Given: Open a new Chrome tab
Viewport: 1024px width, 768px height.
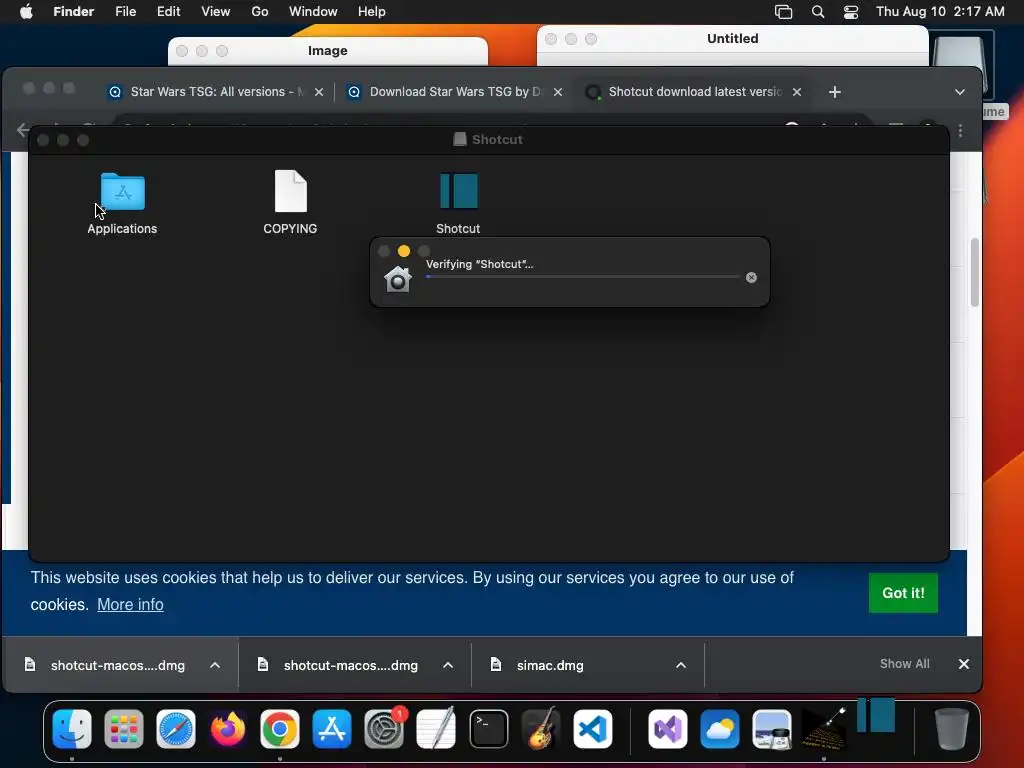Looking at the screenshot, I should coord(835,92).
